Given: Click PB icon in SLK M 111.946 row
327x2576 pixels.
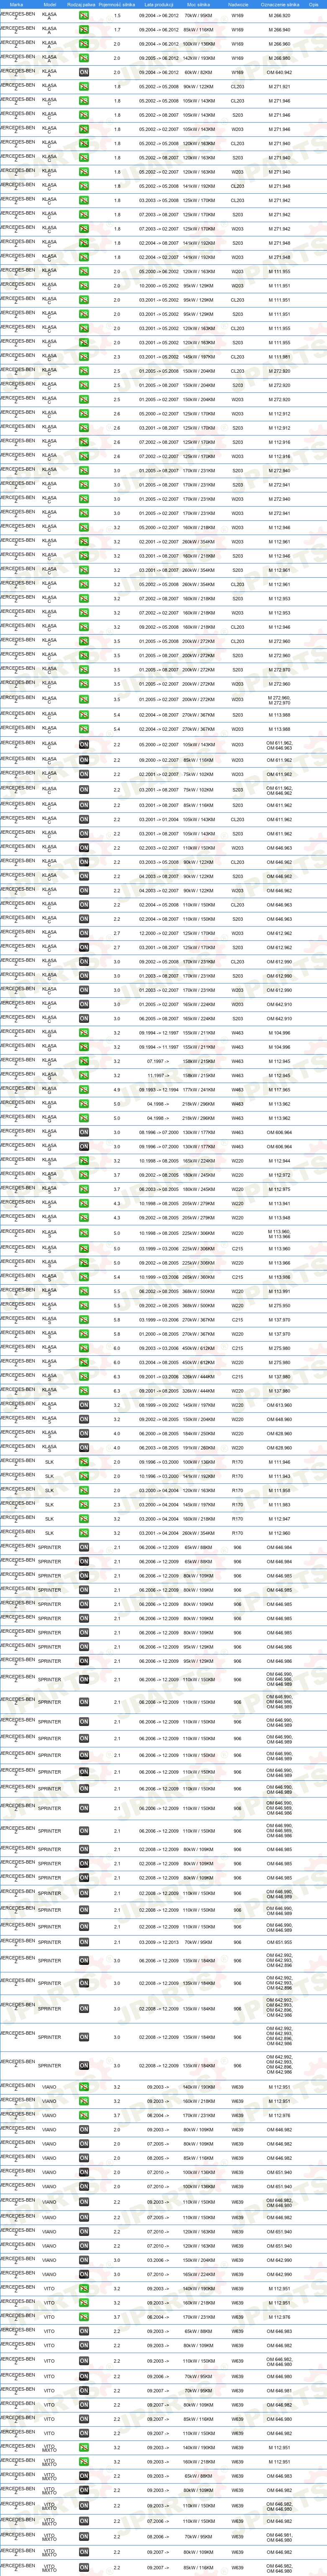Looking at the screenshot, I should pyautogui.click(x=84, y=1462).
